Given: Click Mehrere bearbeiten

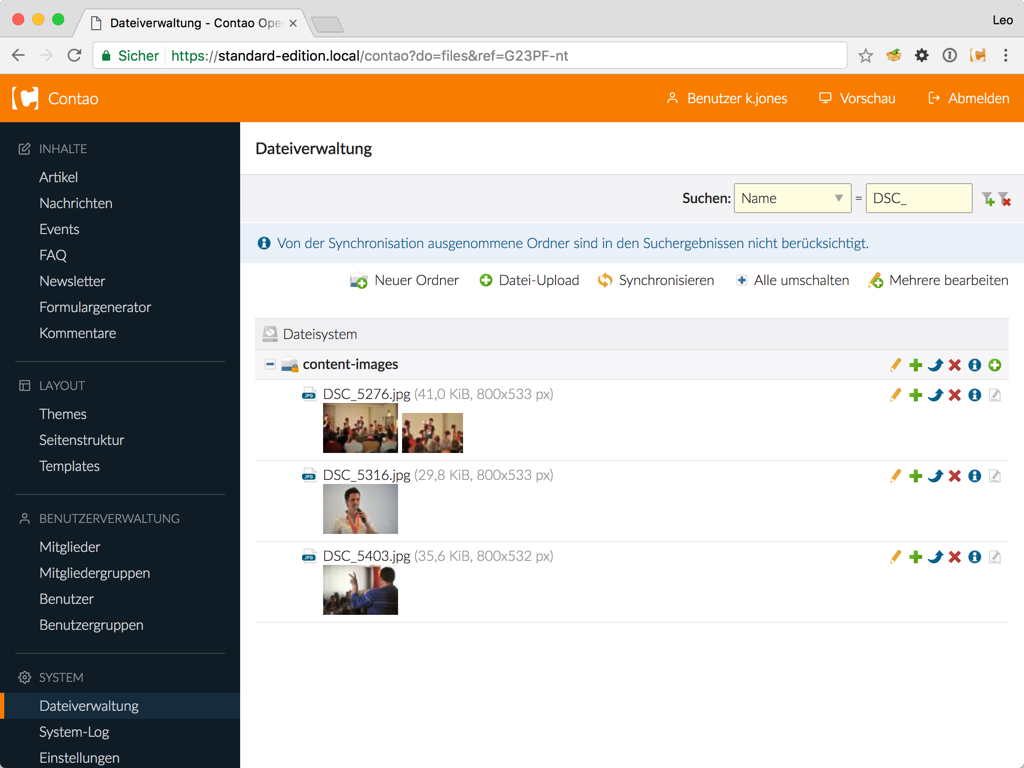Looking at the screenshot, I should pos(938,280).
